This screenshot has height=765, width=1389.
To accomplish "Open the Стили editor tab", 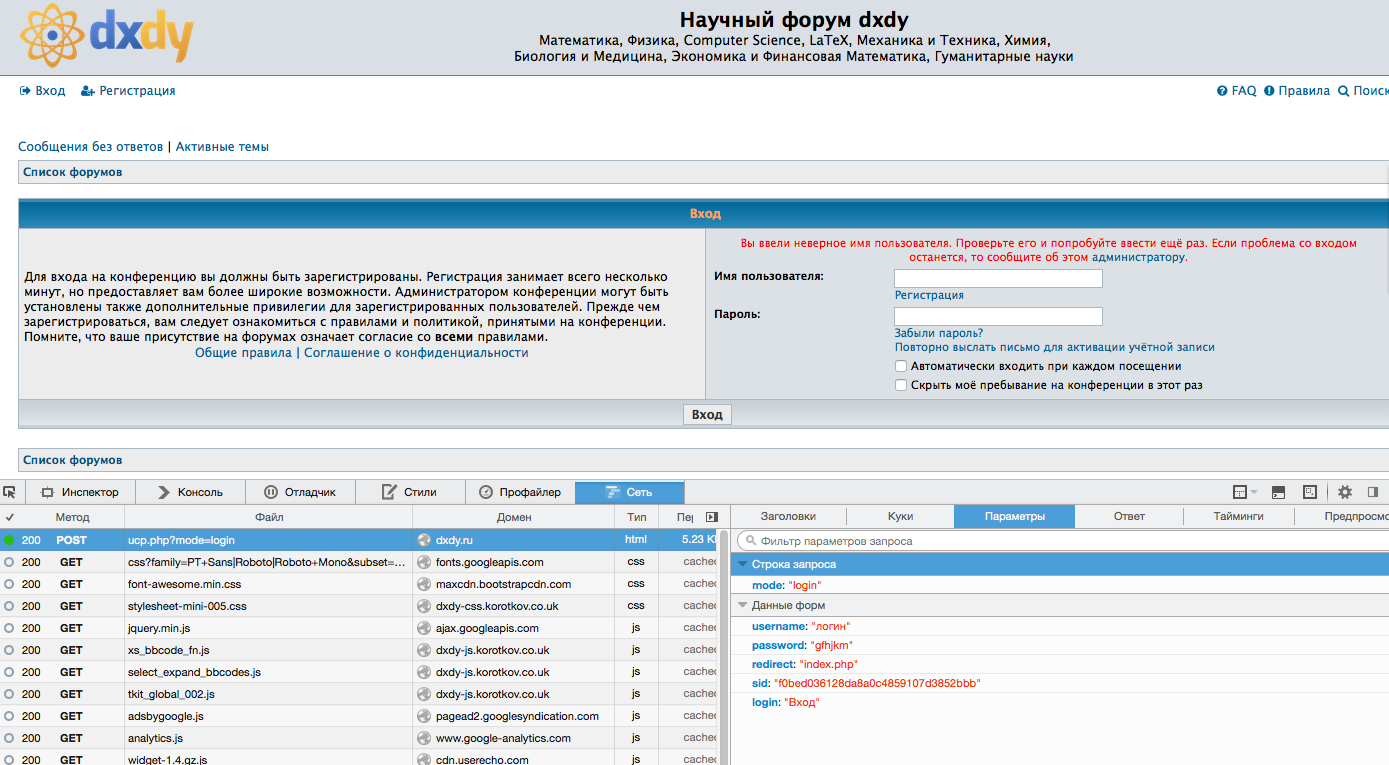I will click(410, 492).
